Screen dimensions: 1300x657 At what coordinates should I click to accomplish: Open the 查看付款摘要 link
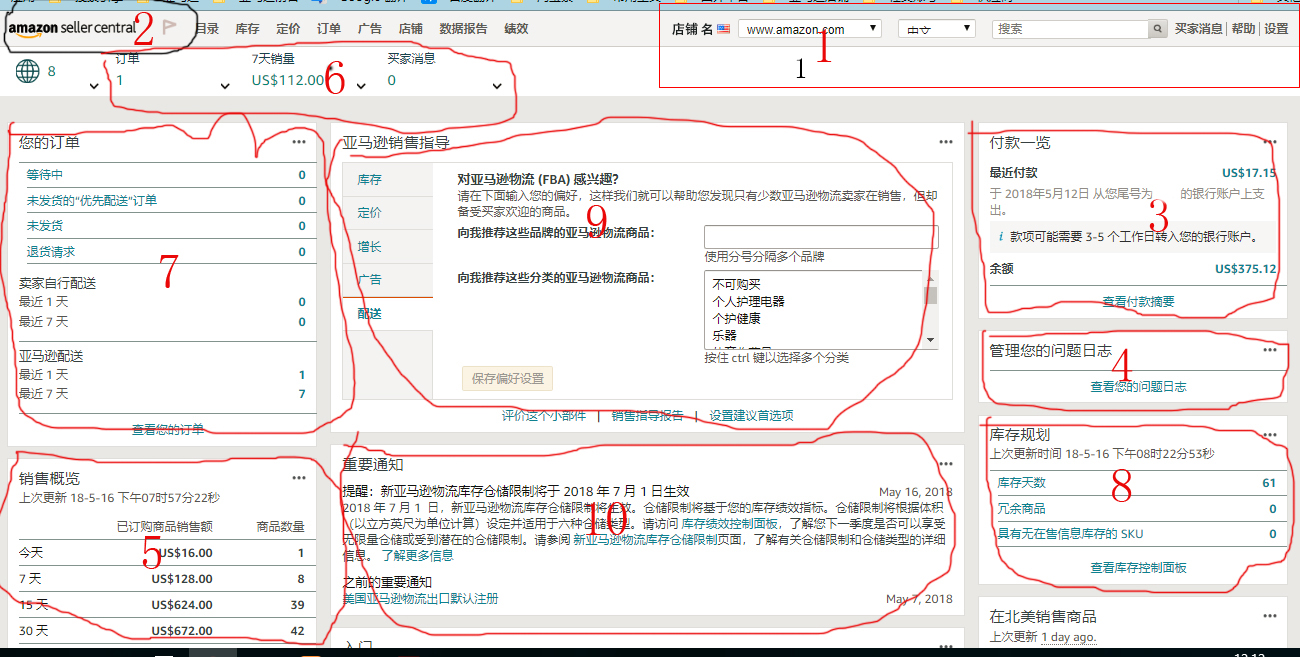(1138, 301)
